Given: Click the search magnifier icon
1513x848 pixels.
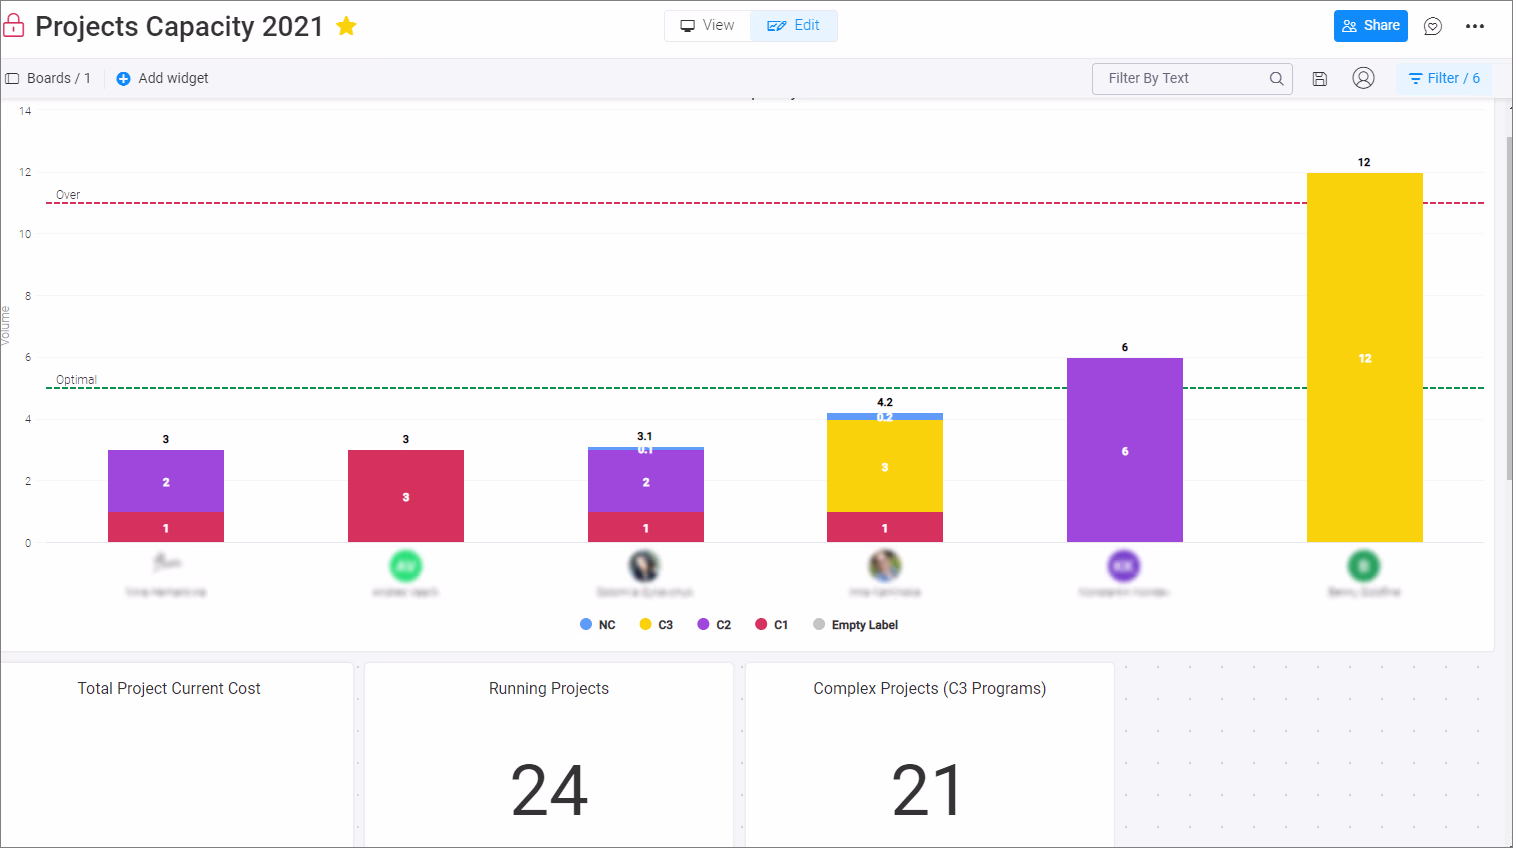Looking at the screenshot, I should point(1277,78).
